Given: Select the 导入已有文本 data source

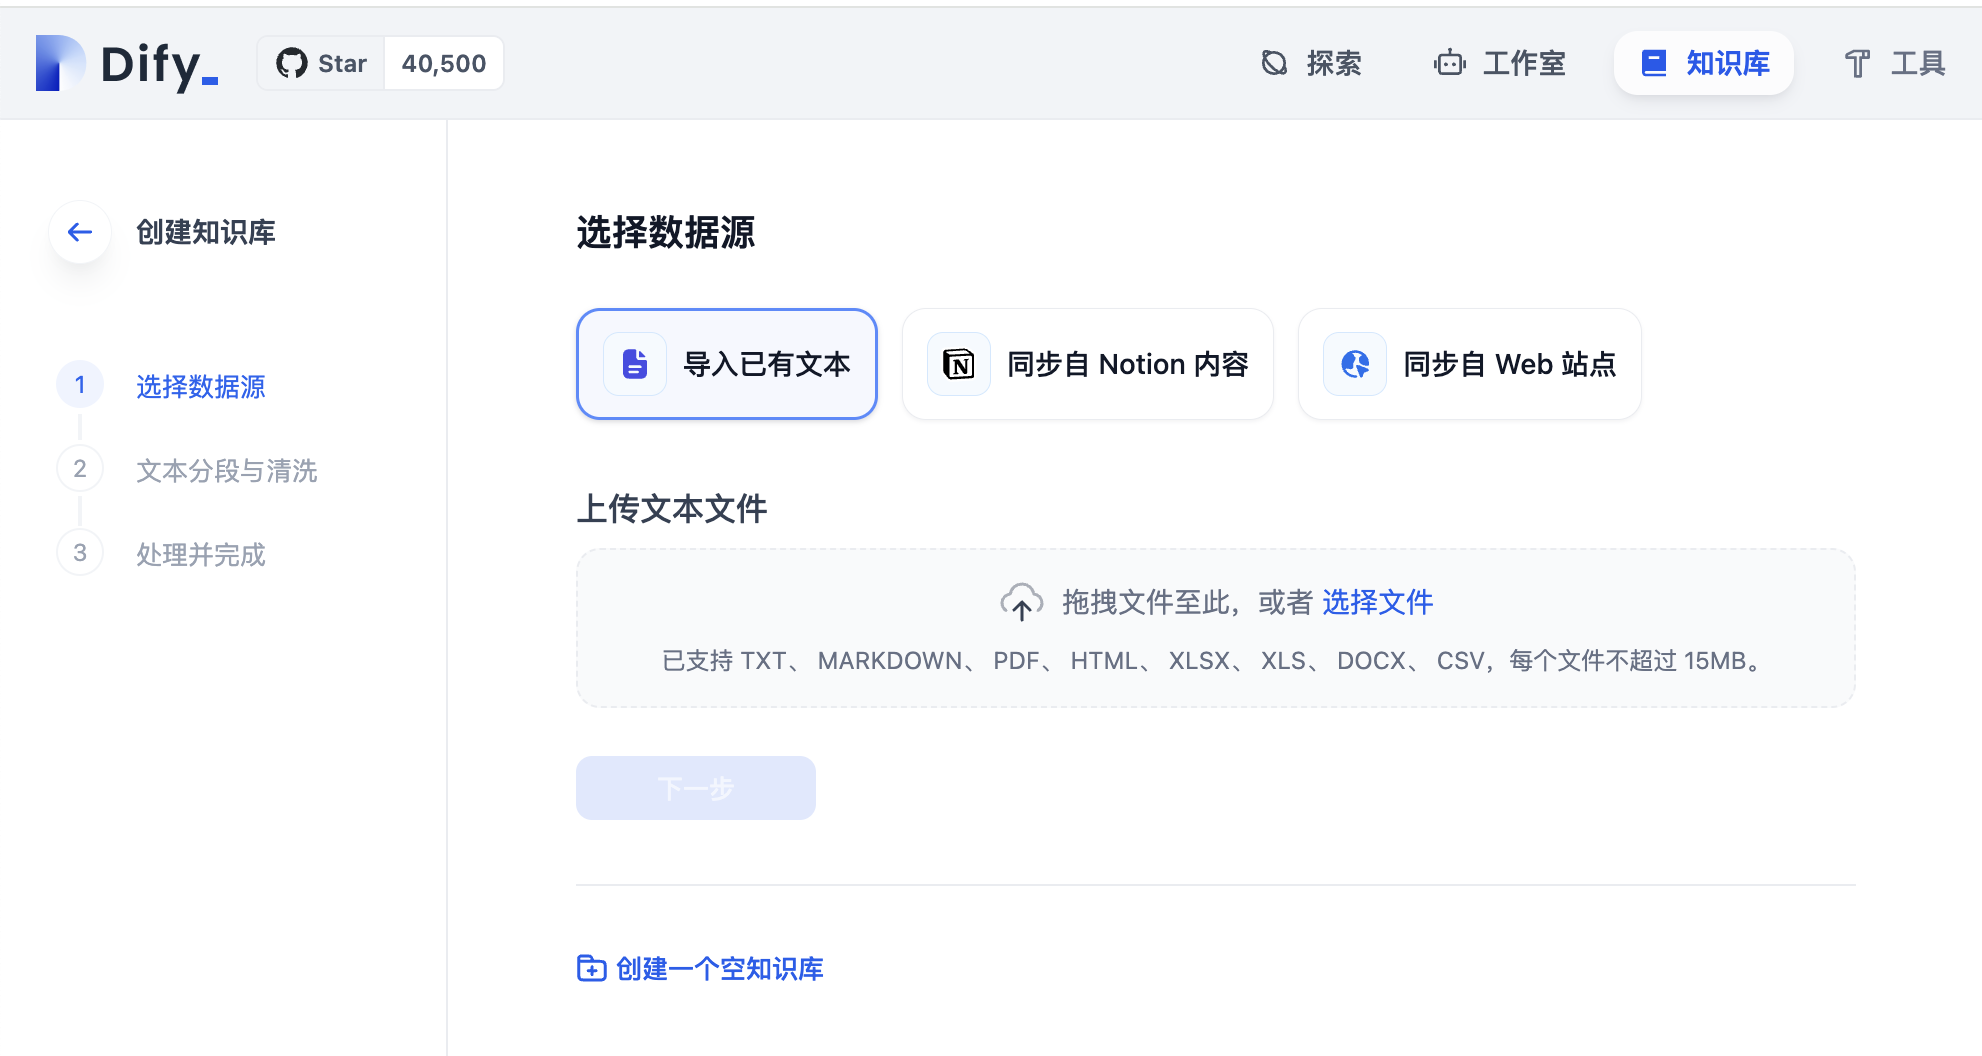Looking at the screenshot, I should [x=727, y=364].
